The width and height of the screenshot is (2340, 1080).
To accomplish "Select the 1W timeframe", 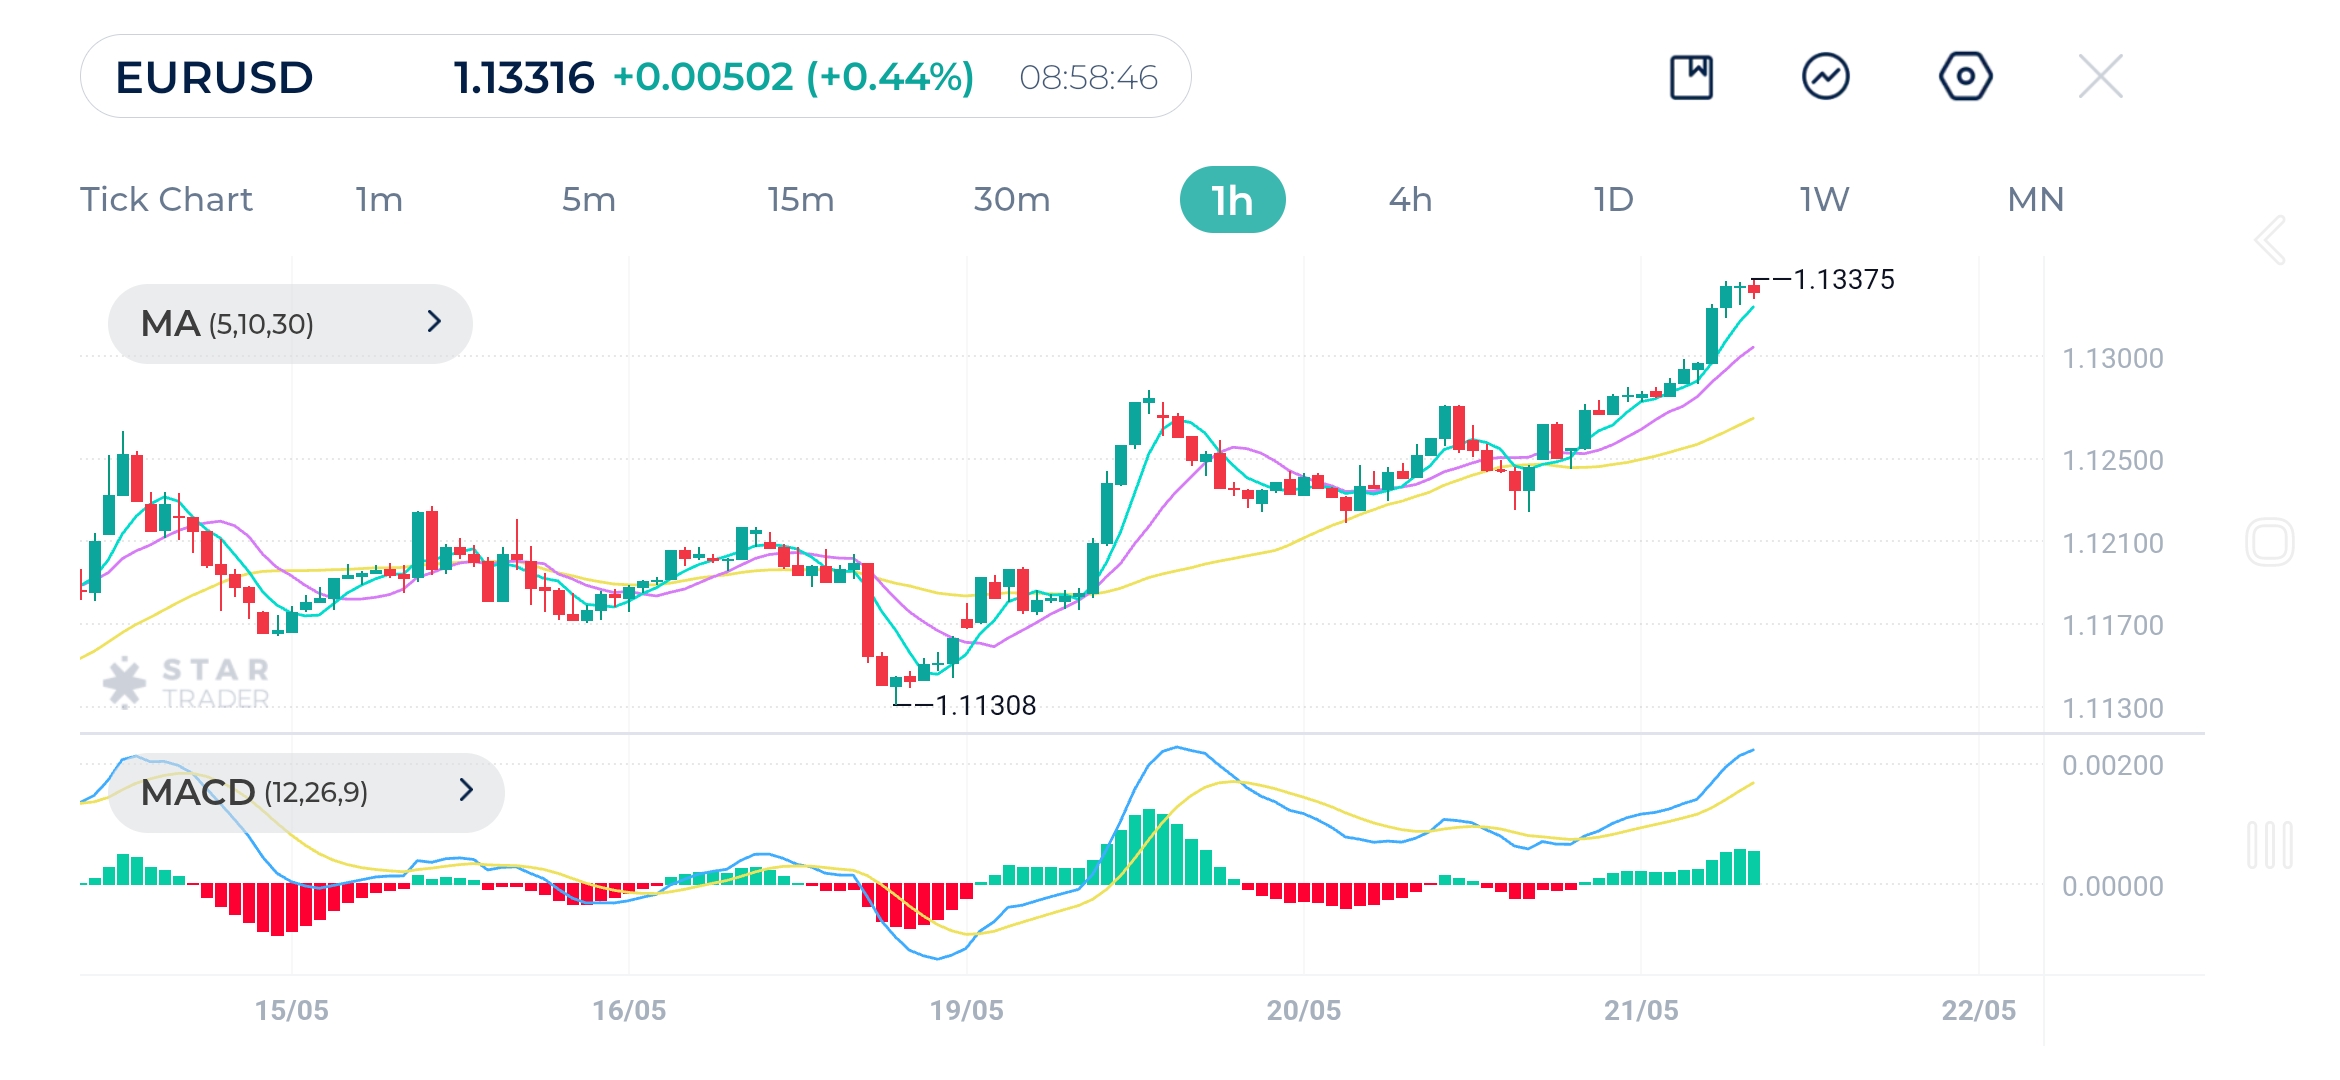I will click(x=1824, y=200).
